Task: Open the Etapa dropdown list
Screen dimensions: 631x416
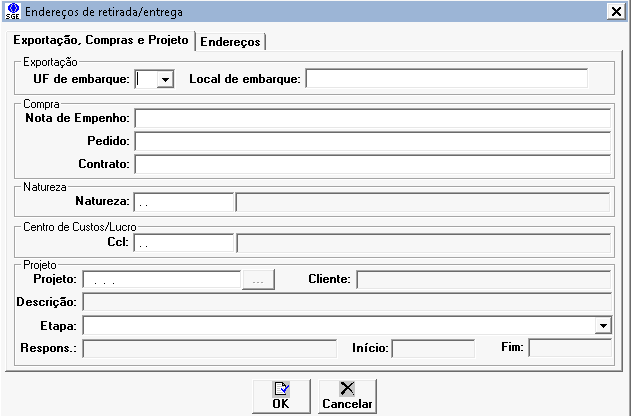Action: (602, 326)
